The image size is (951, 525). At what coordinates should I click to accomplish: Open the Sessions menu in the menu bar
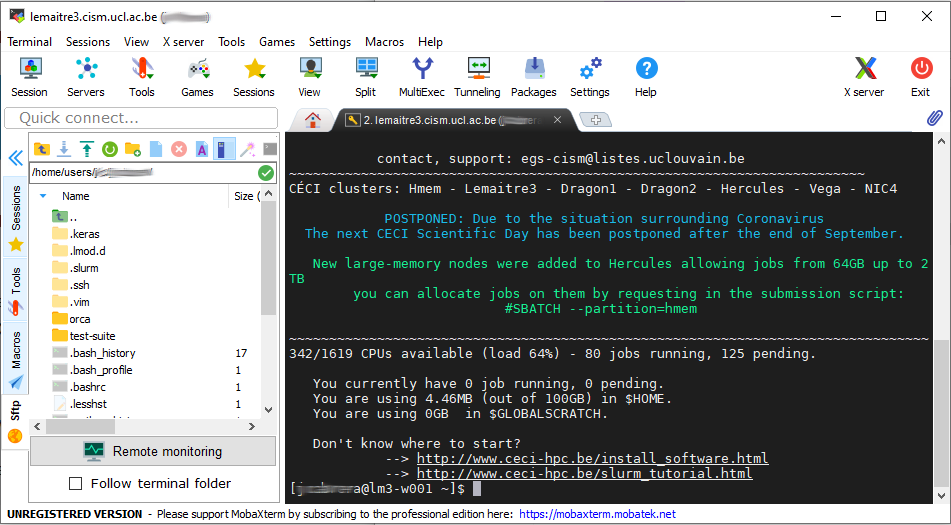coord(88,42)
